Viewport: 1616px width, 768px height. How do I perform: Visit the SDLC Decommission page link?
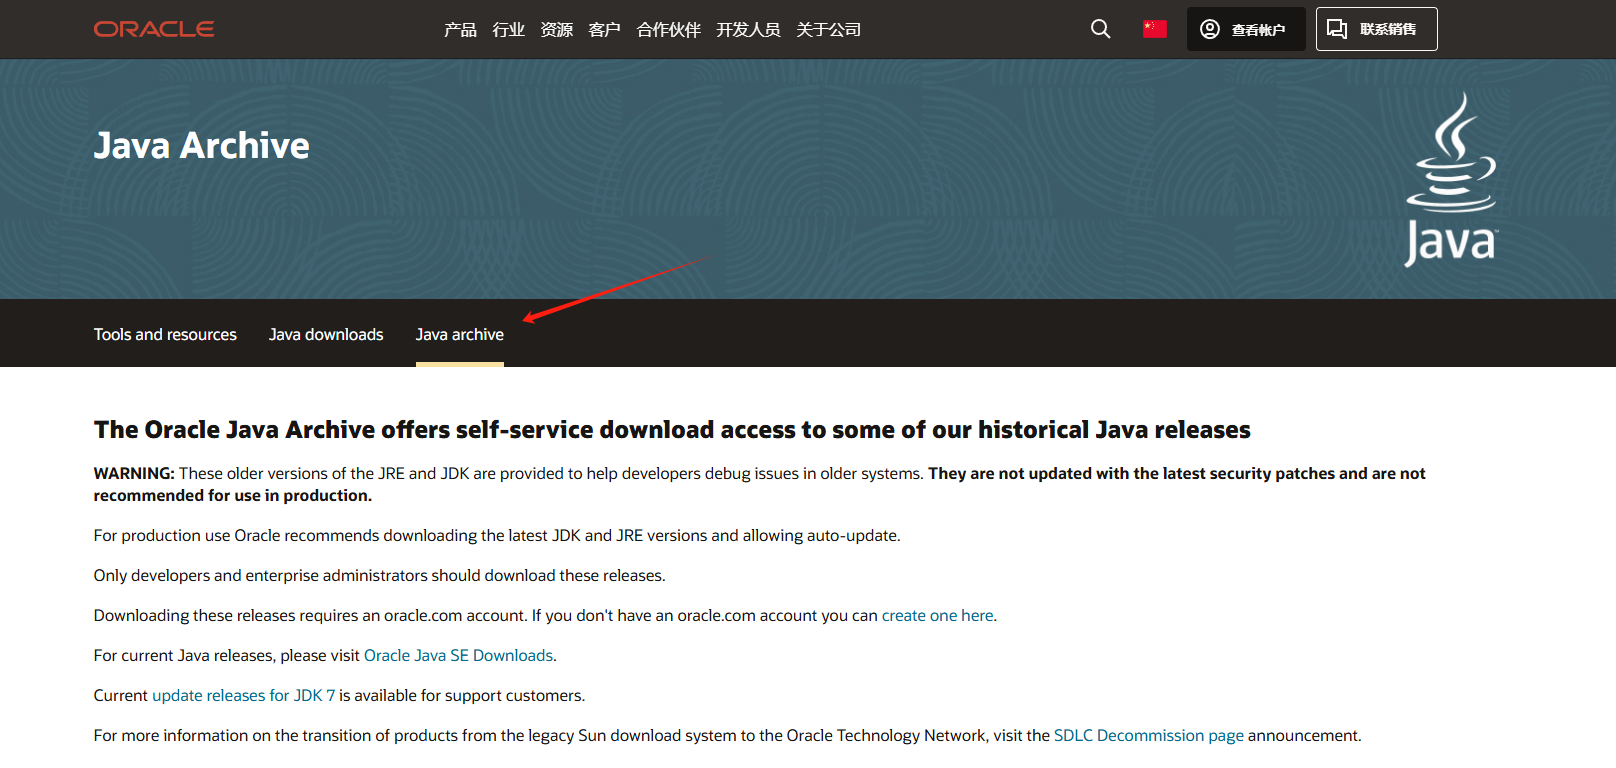[1148, 736]
